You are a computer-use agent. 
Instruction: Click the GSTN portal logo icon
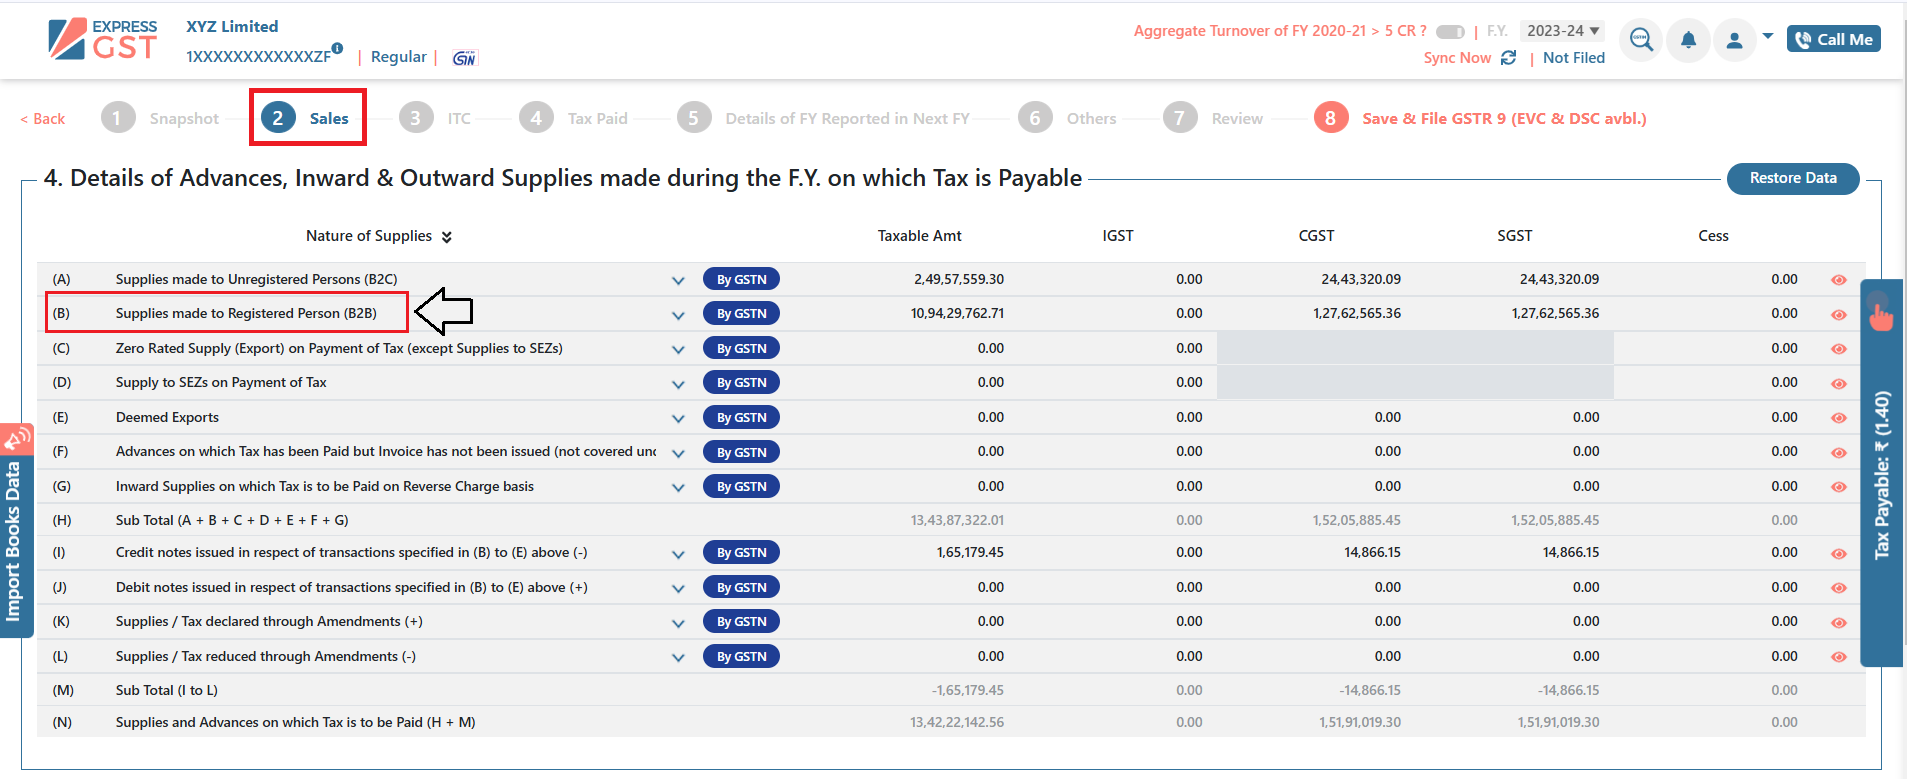pos(464,58)
